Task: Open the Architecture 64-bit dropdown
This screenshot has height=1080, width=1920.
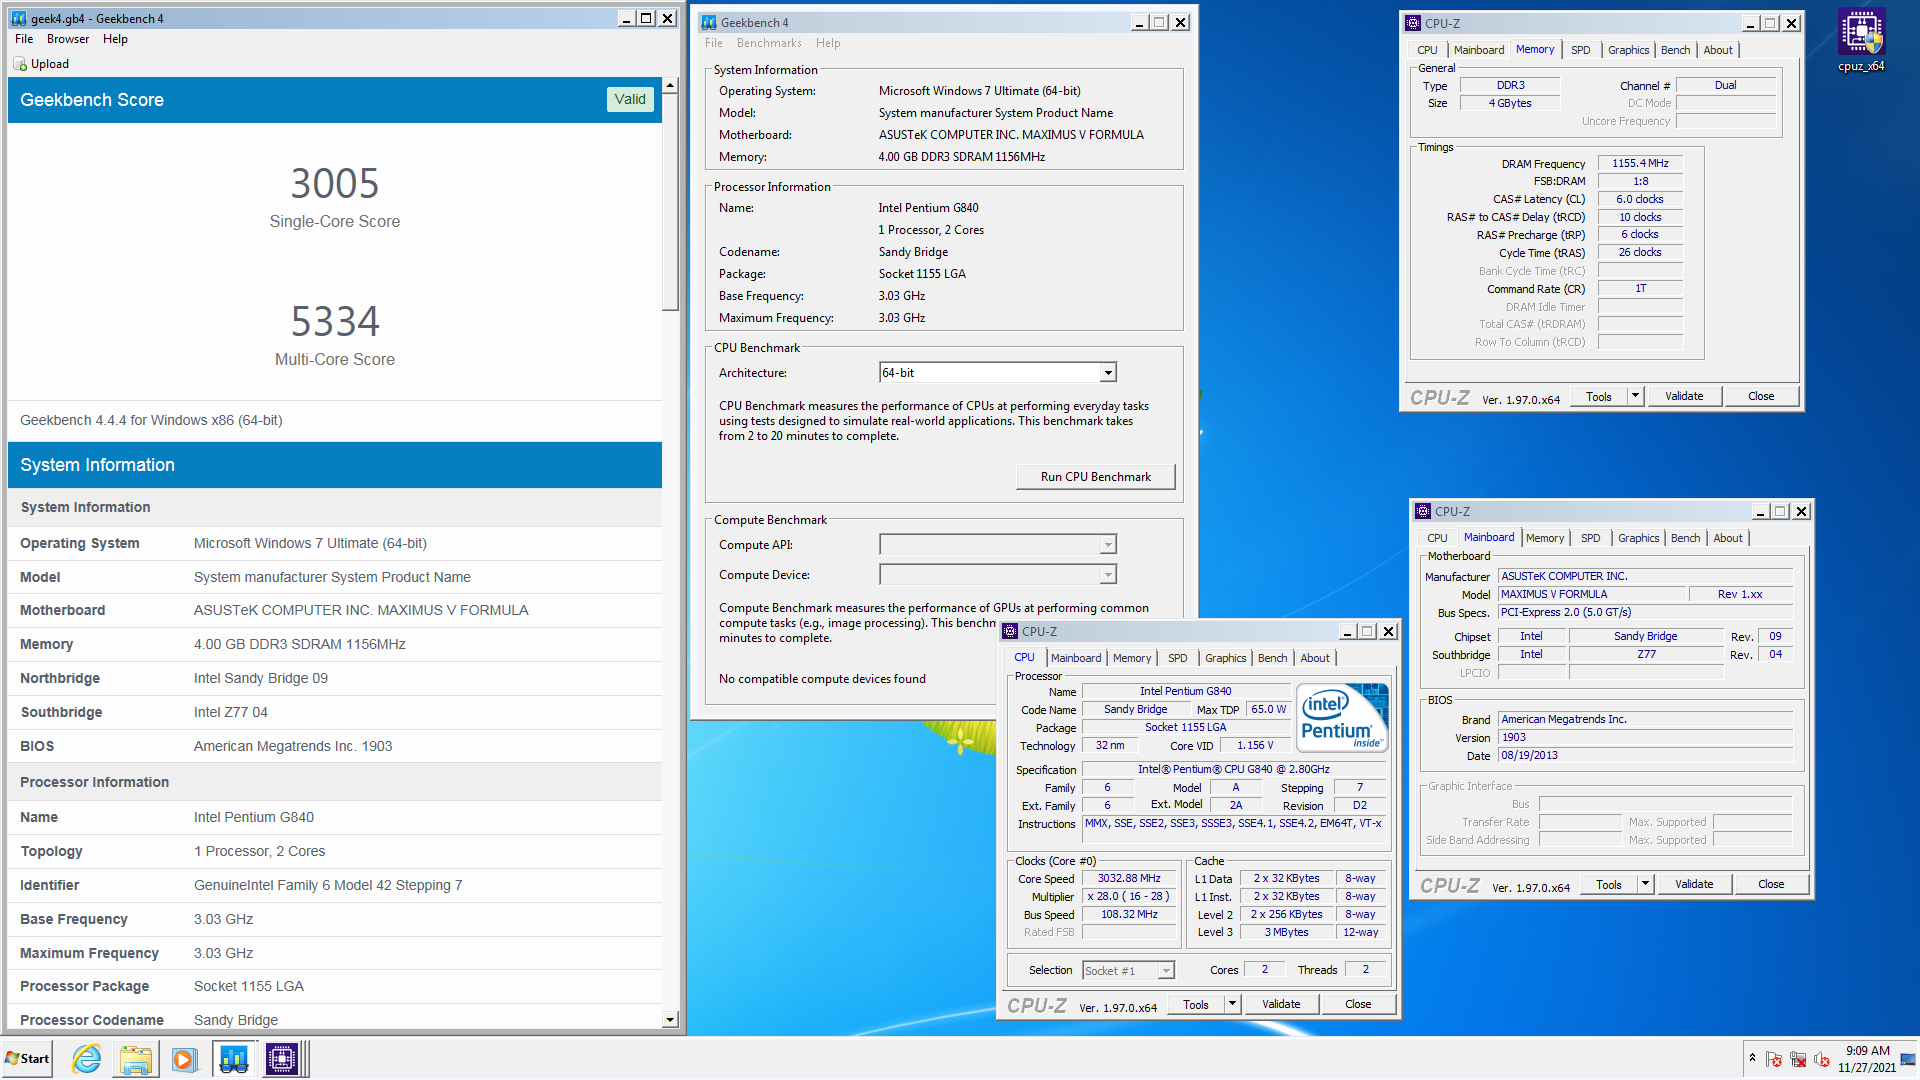Action: pos(1108,373)
